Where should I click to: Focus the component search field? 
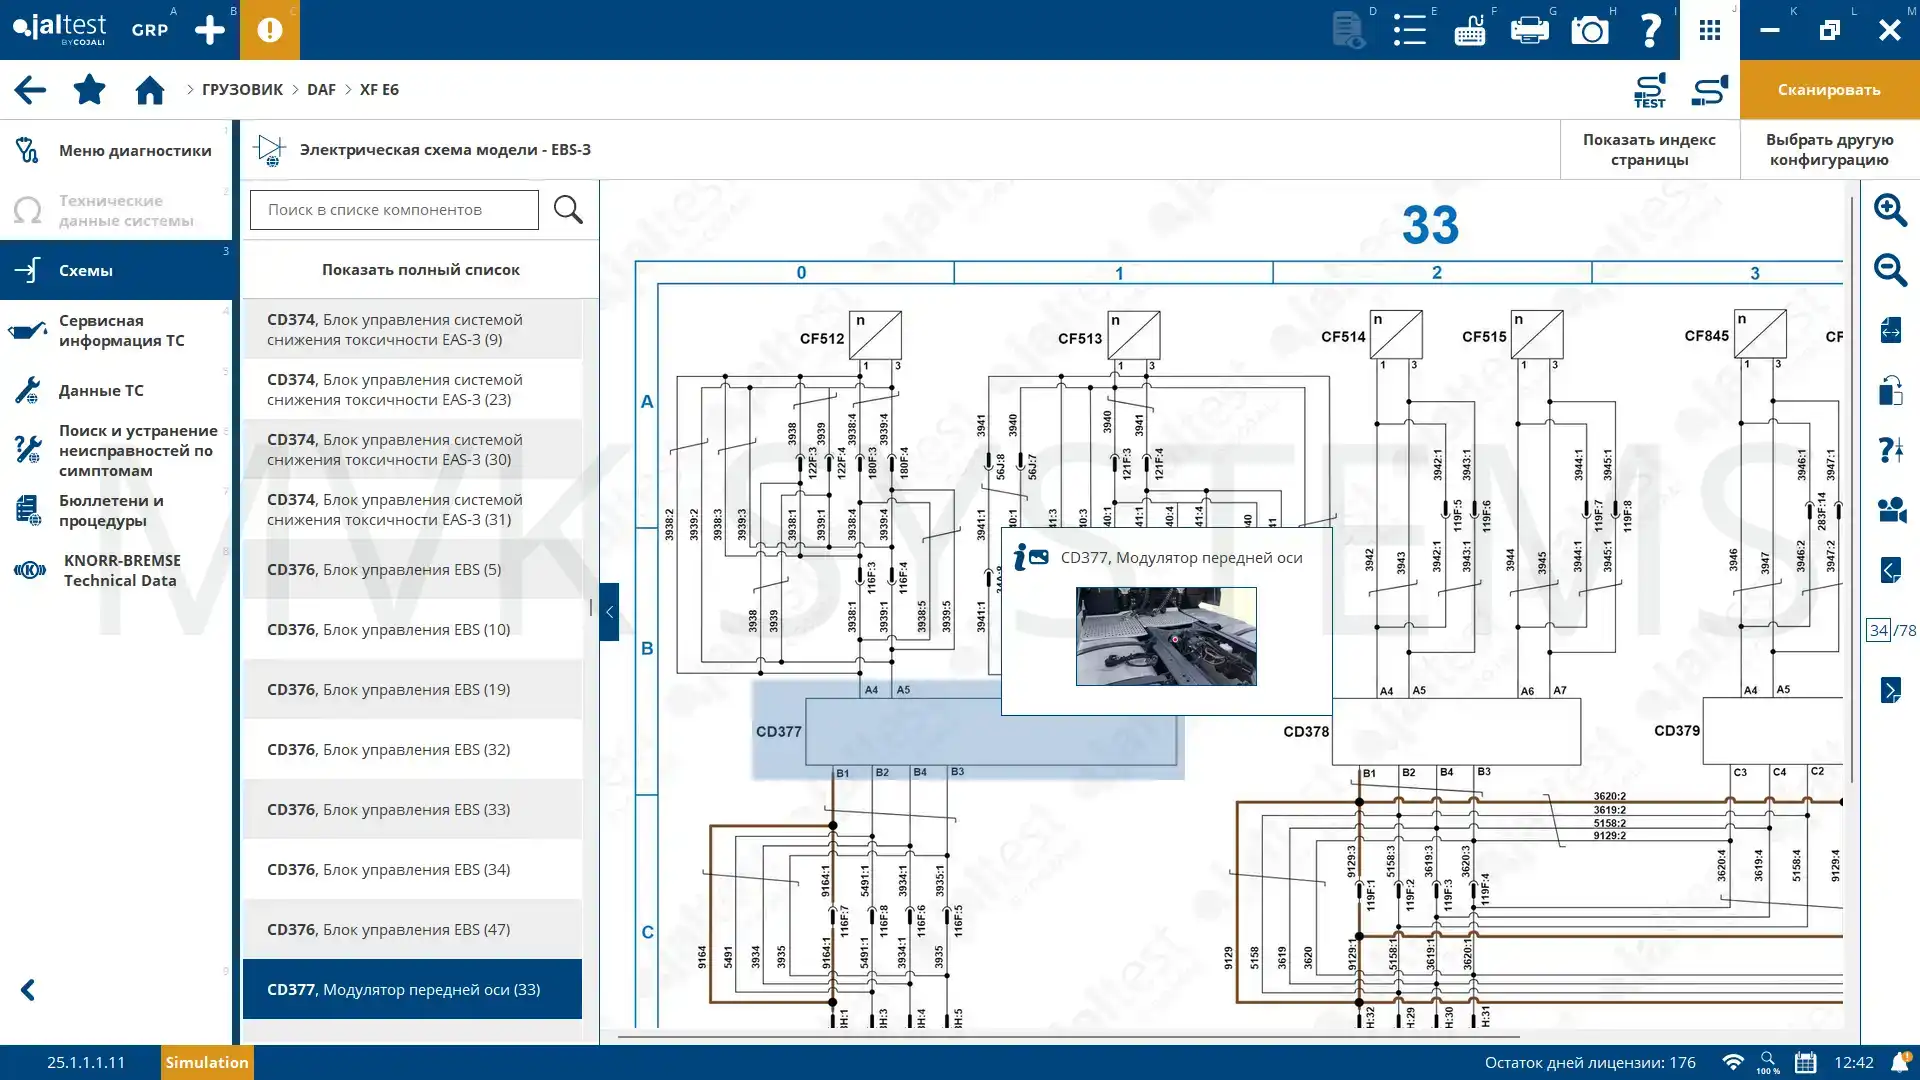394,210
